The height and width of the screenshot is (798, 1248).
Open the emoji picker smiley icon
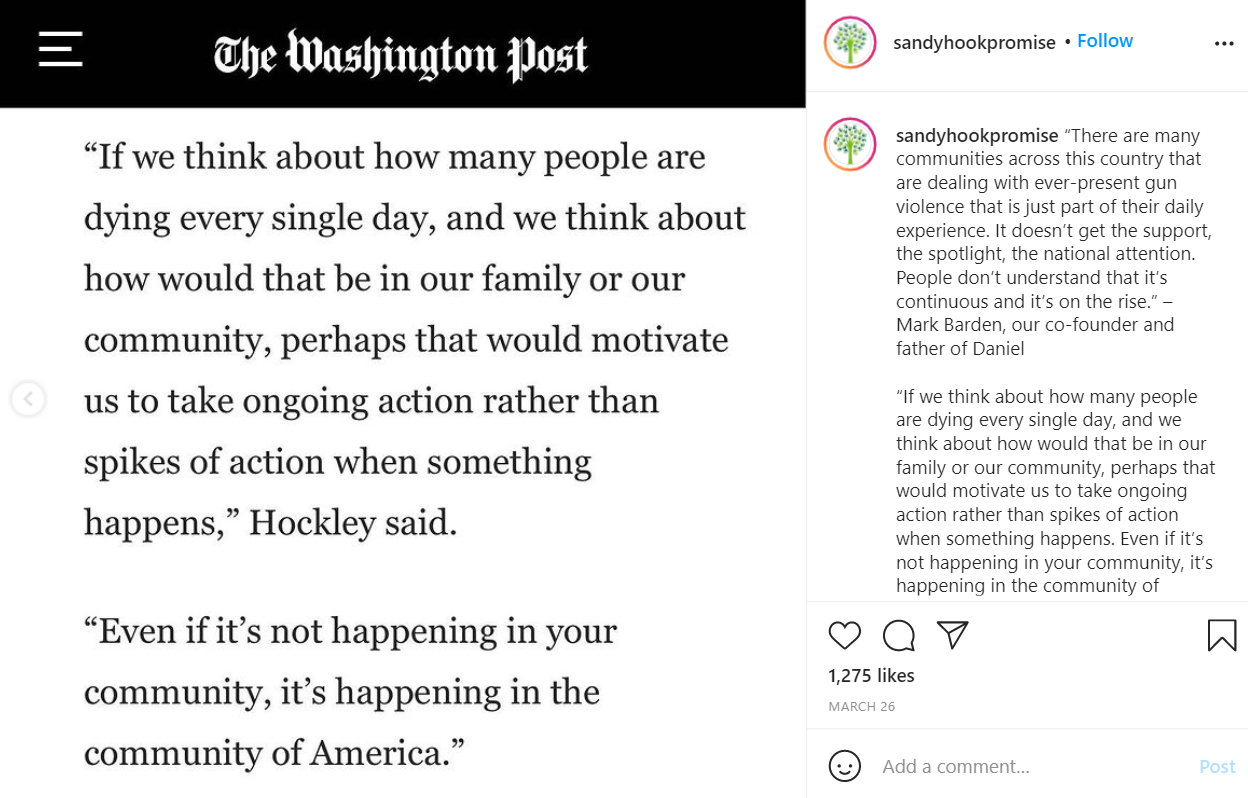click(845, 766)
